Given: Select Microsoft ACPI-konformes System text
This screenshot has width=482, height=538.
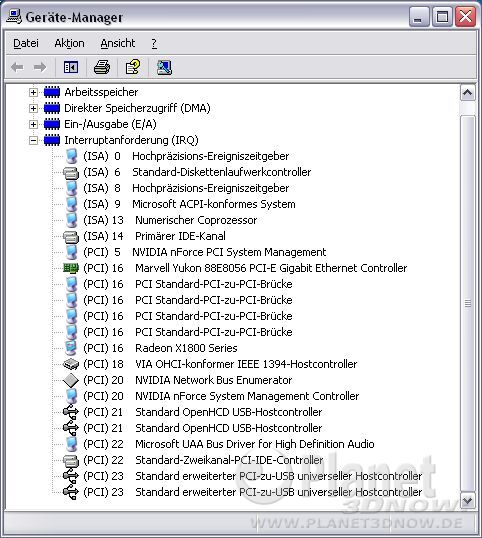Looking at the screenshot, I should (x=214, y=204).
